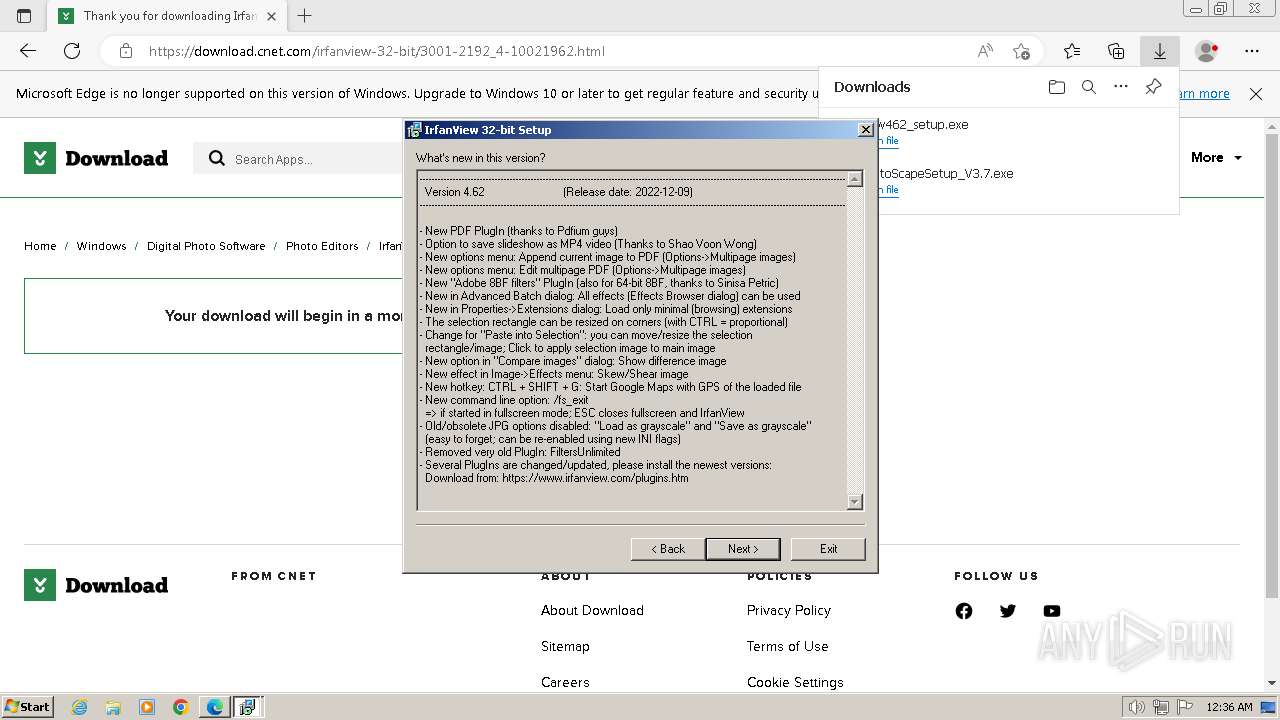This screenshot has width=1280, height=720.
Task: Open the Read aloud icon
Action: tap(985, 51)
